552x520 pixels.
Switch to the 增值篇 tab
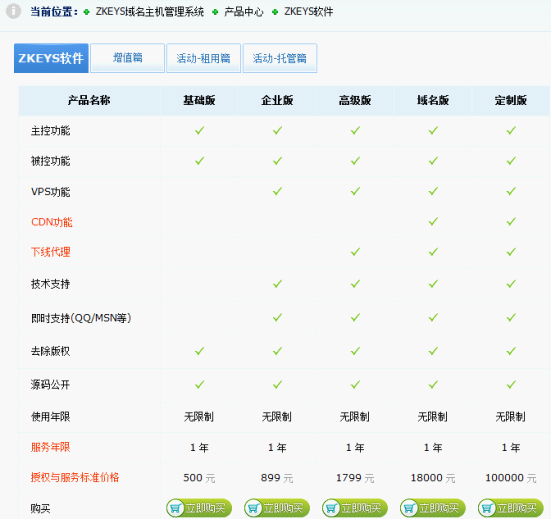(127, 58)
